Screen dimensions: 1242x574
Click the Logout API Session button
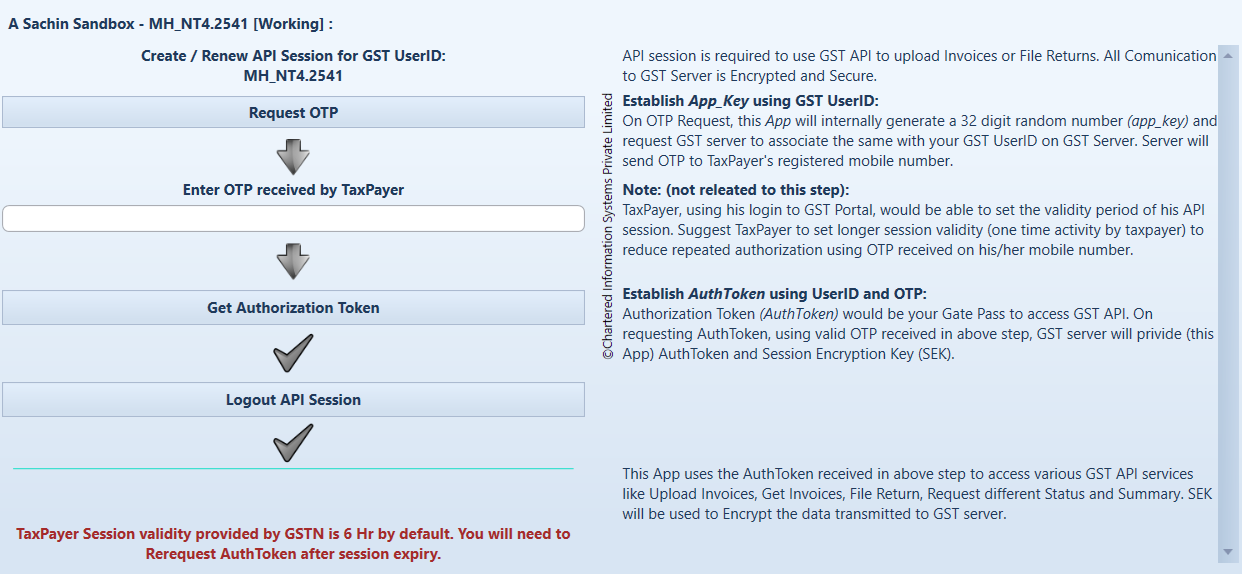tap(293, 400)
